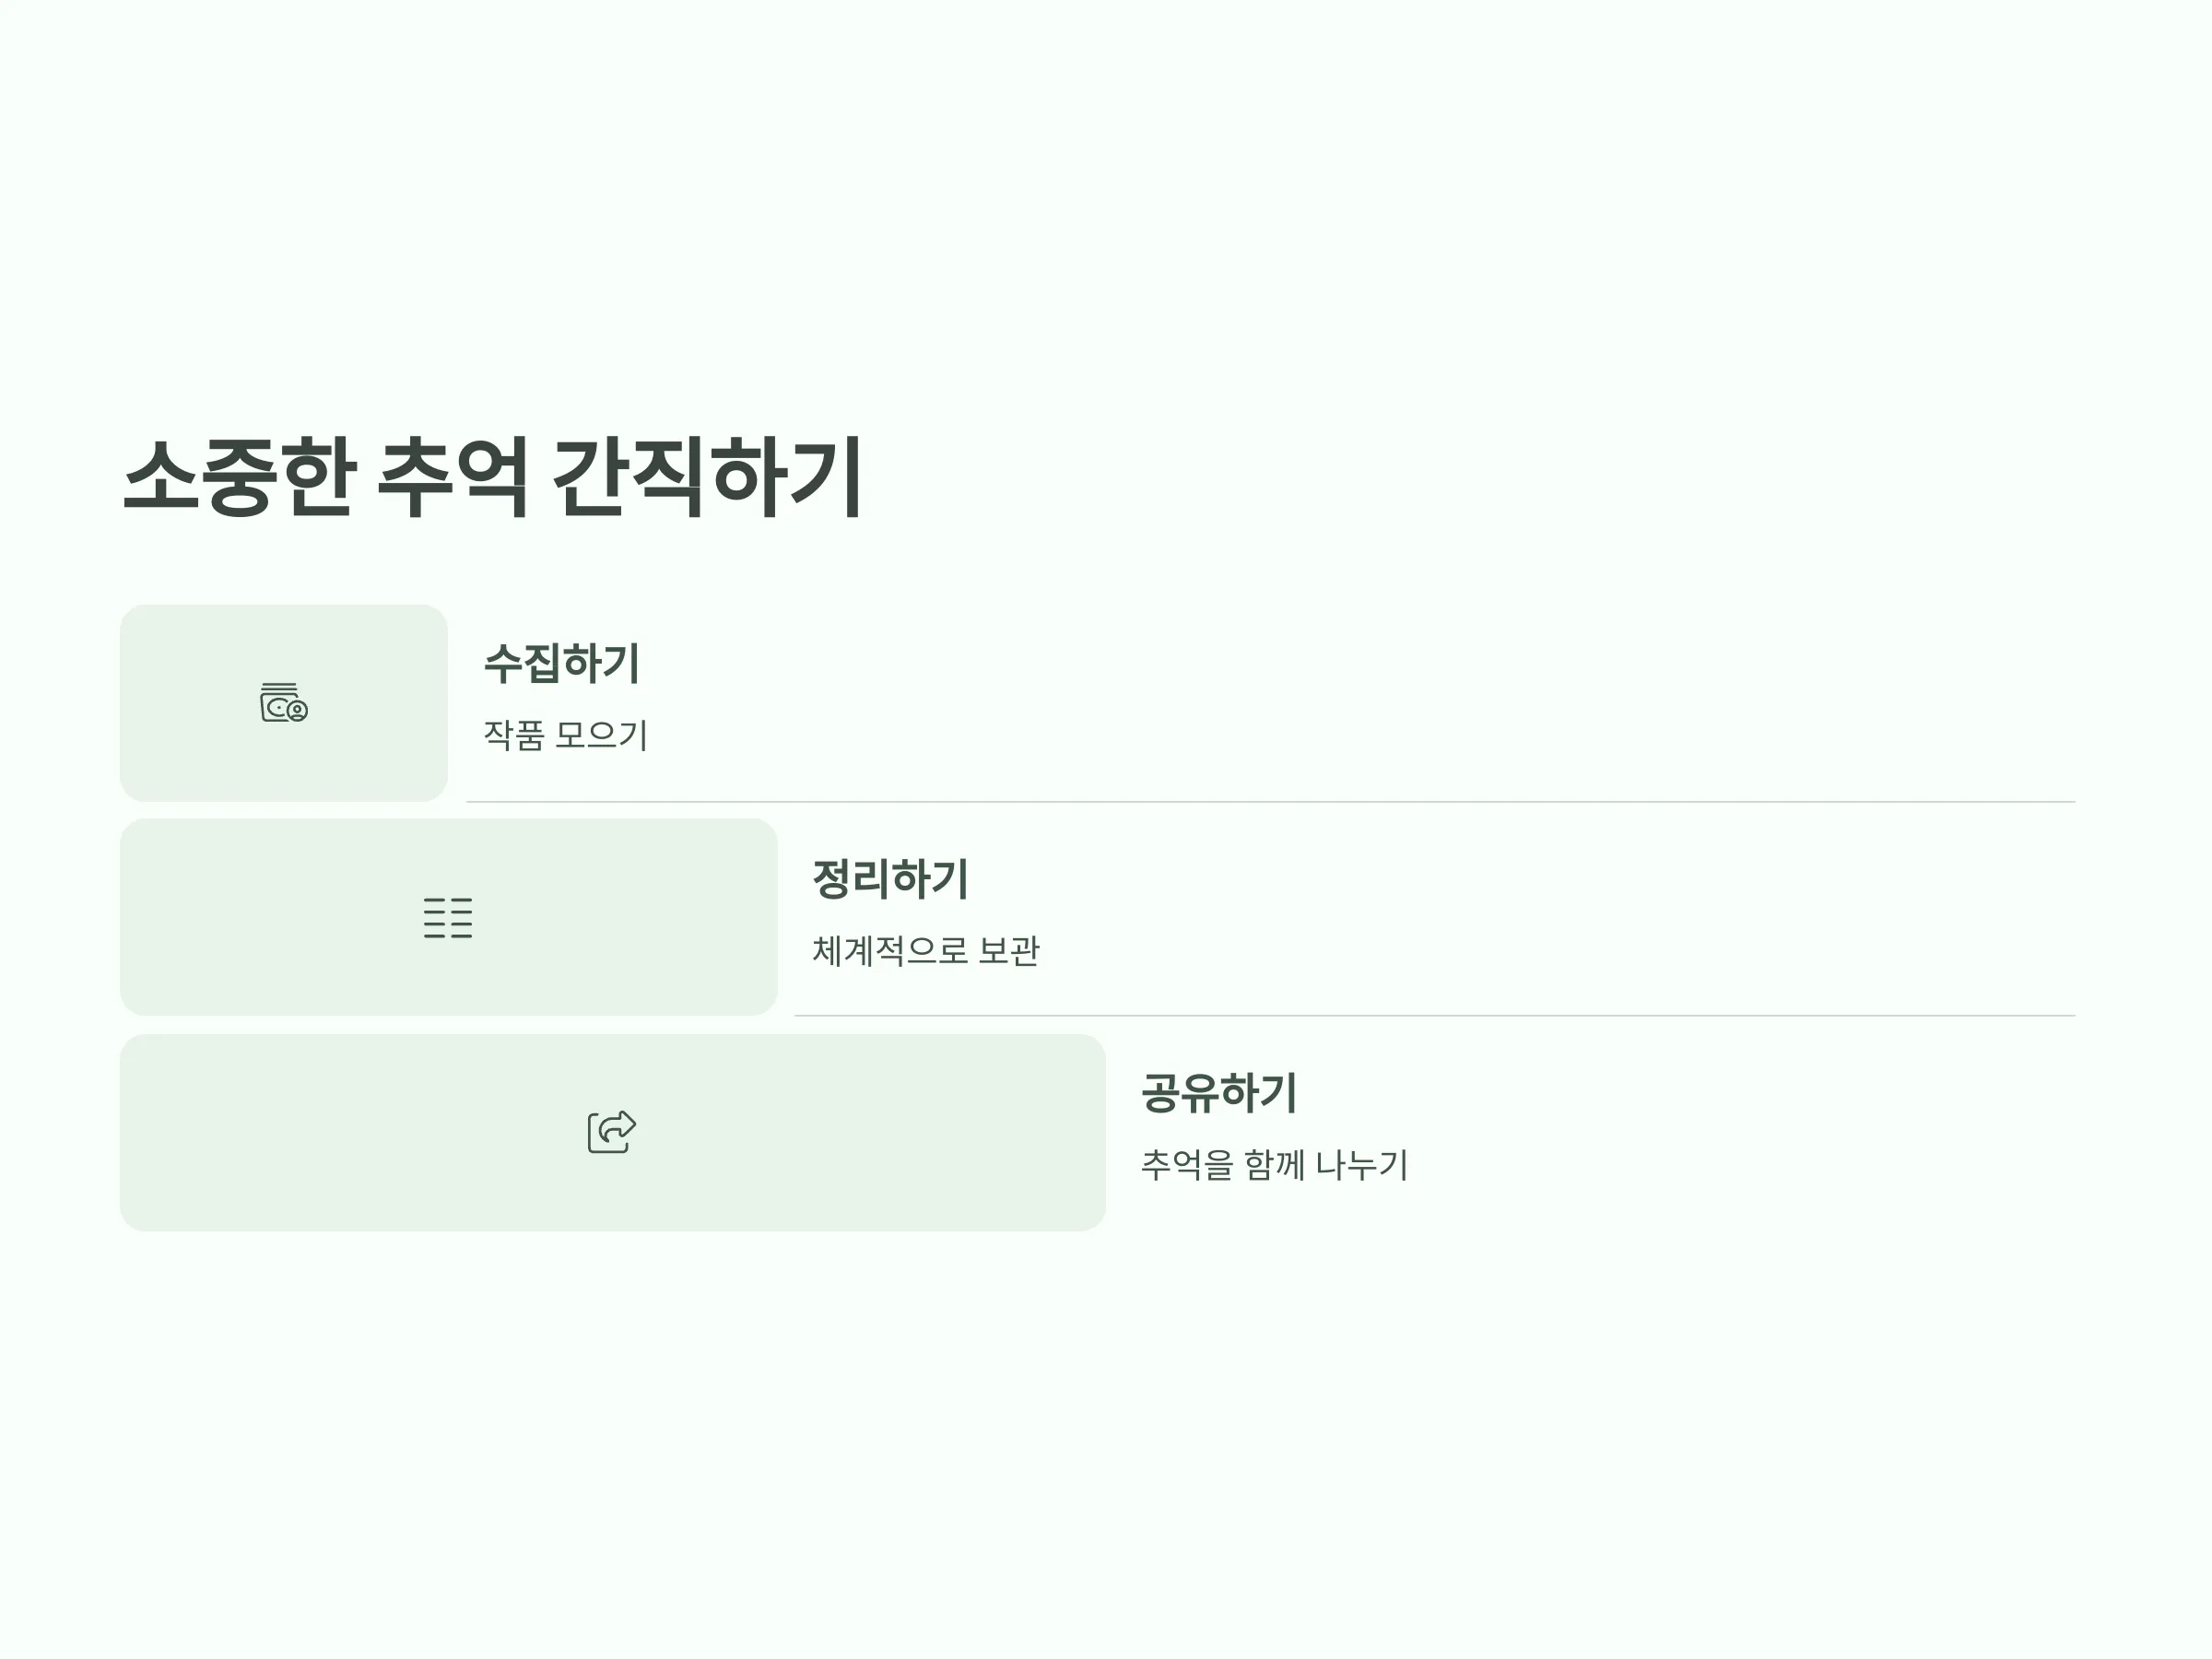Select the 수집하기 heading
2212x1659 pixels.
pos(562,663)
